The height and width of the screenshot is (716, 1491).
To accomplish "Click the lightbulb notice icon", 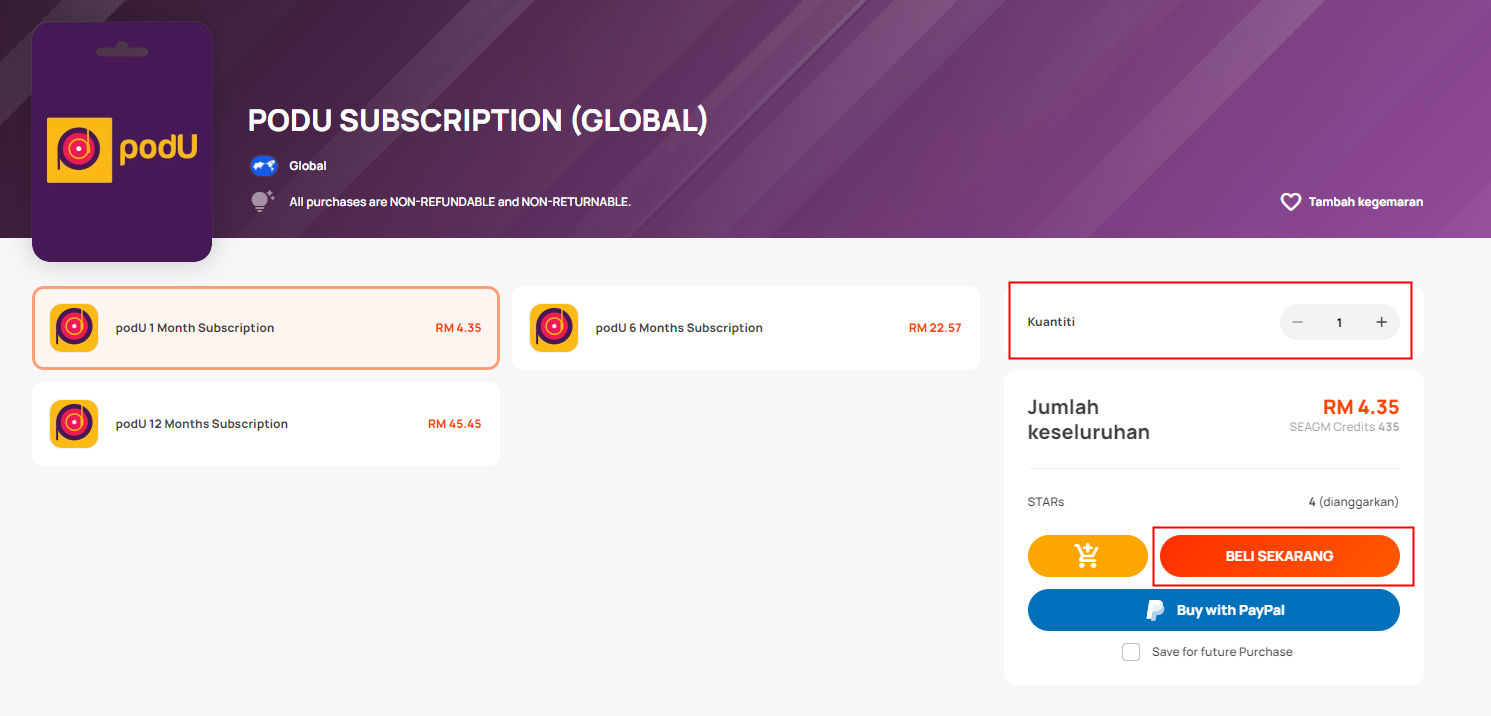I will pos(262,201).
